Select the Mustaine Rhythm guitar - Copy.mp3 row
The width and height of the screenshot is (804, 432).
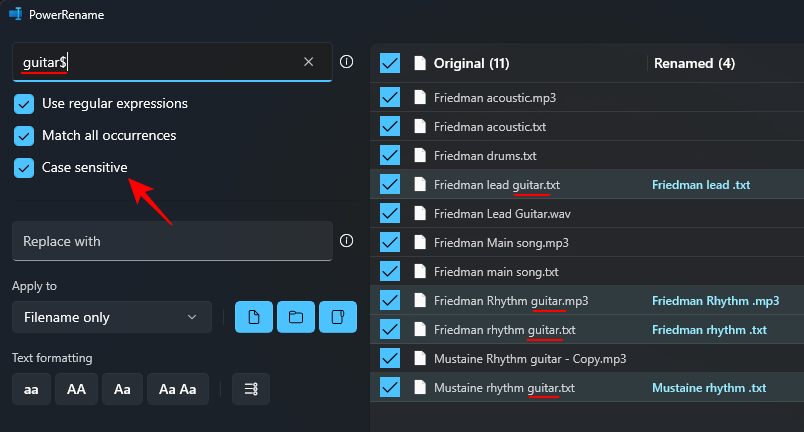pyautogui.click(x=587, y=359)
